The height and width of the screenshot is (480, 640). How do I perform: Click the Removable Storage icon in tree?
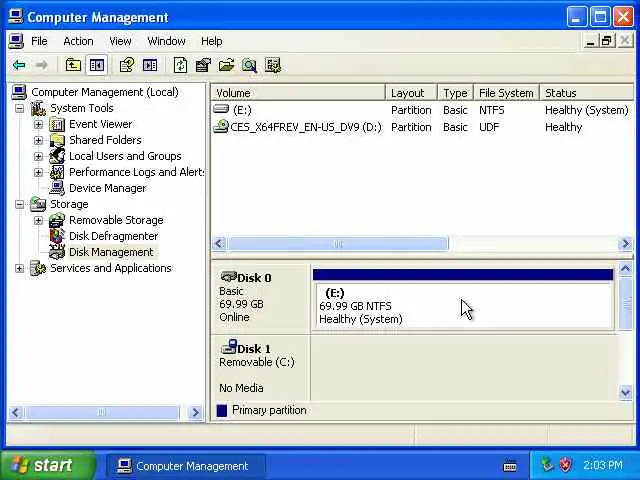click(57, 220)
